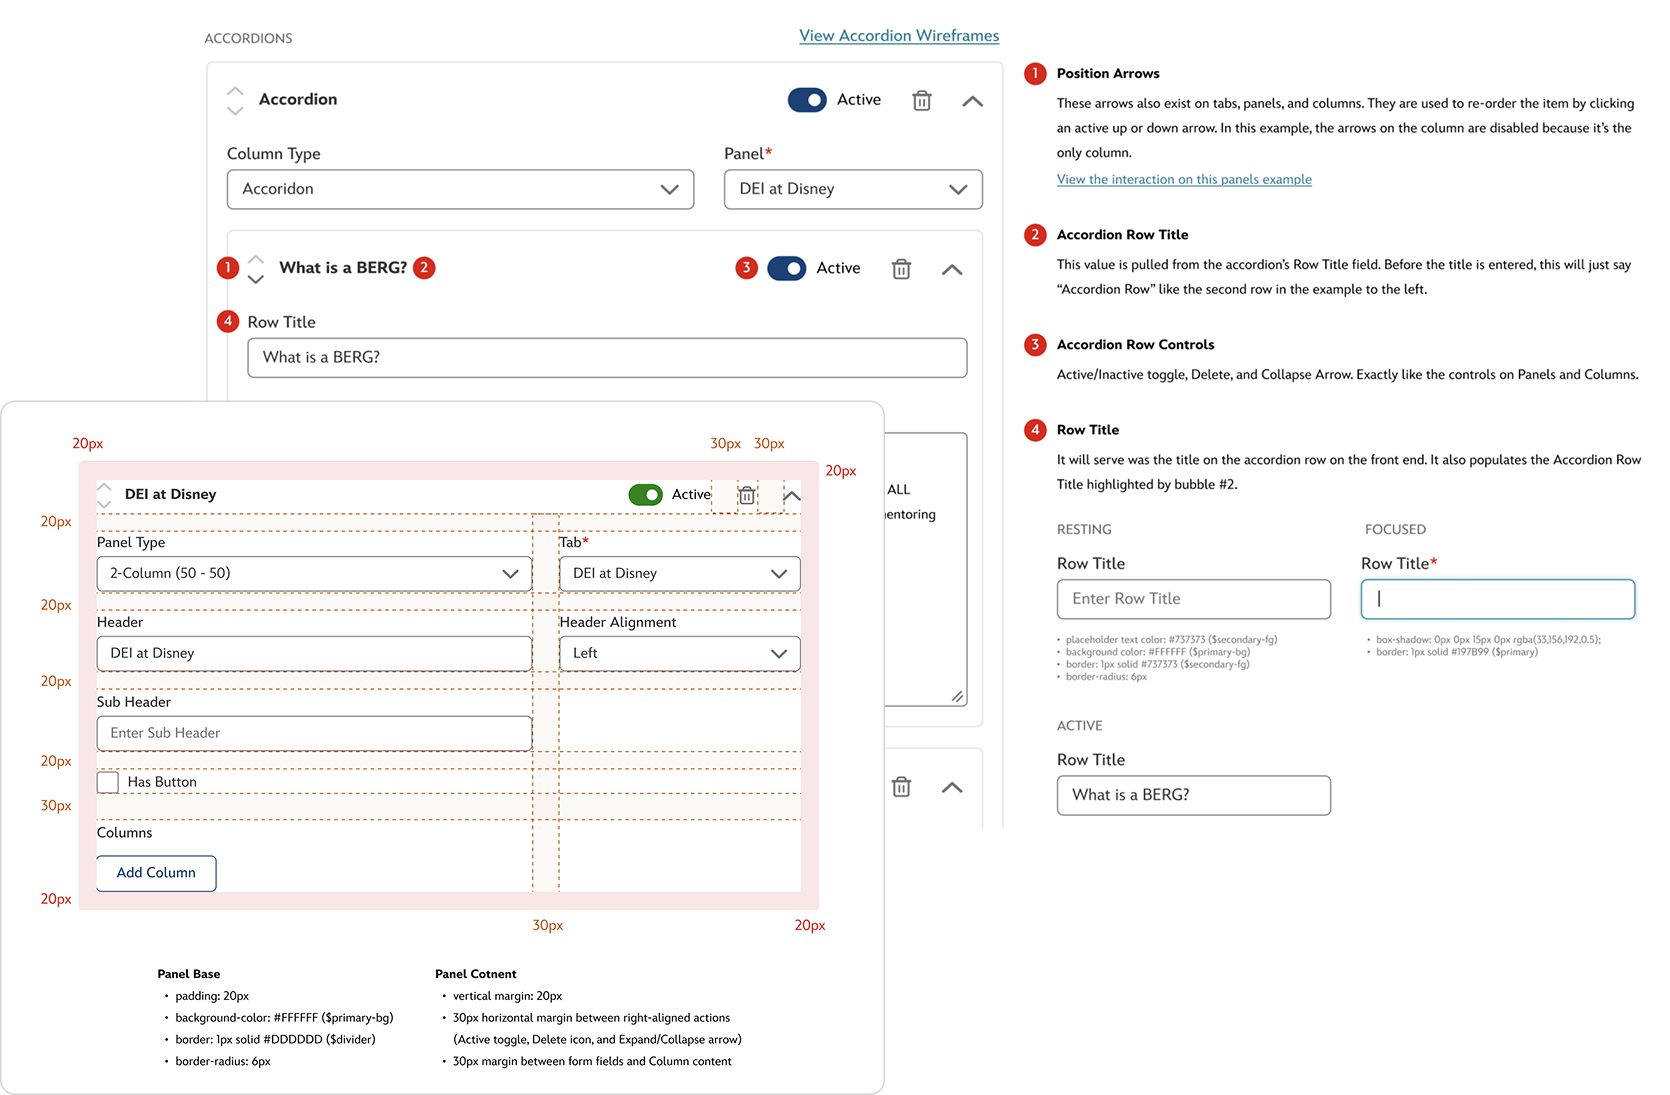Image resolution: width=1670 pixels, height=1095 pixels.
Task: Disable Active toggle for What is a BERG?
Action: coord(786,268)
